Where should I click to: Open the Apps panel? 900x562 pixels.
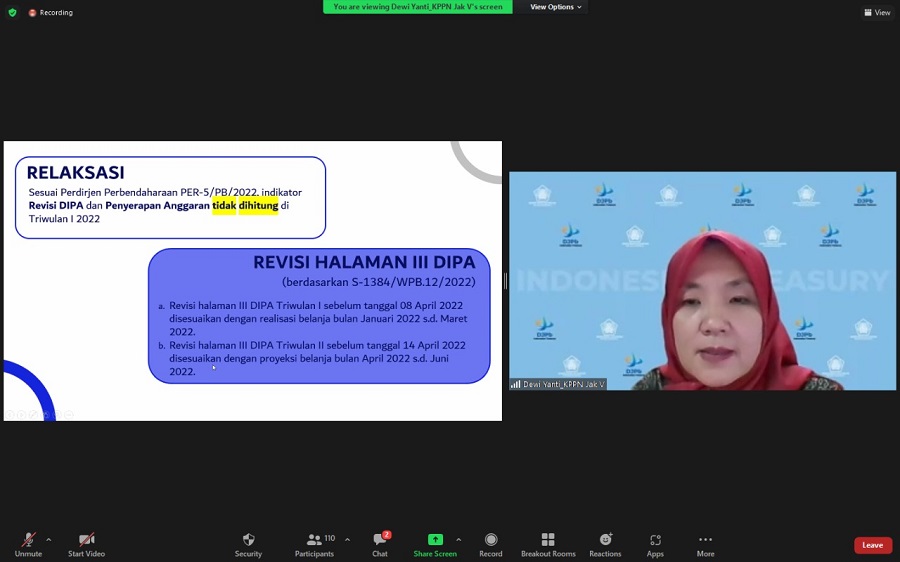point(655,544)
